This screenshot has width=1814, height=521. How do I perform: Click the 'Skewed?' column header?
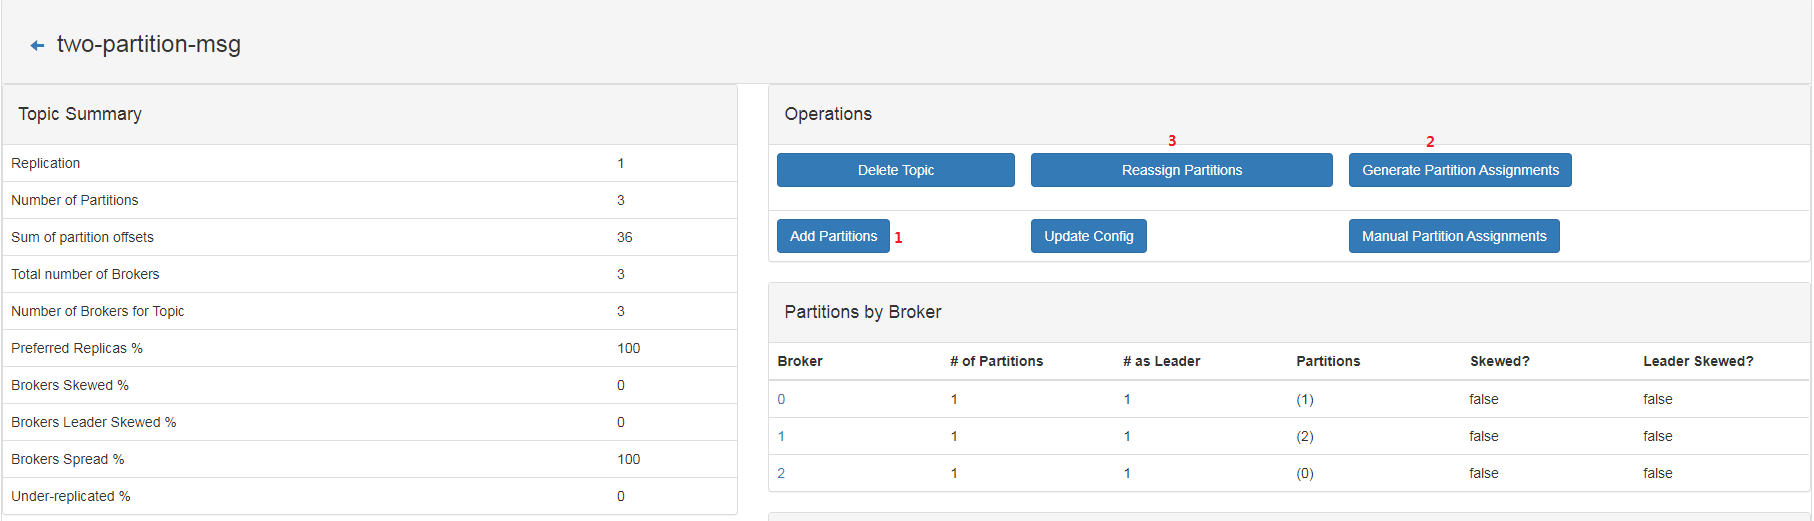1499,361
